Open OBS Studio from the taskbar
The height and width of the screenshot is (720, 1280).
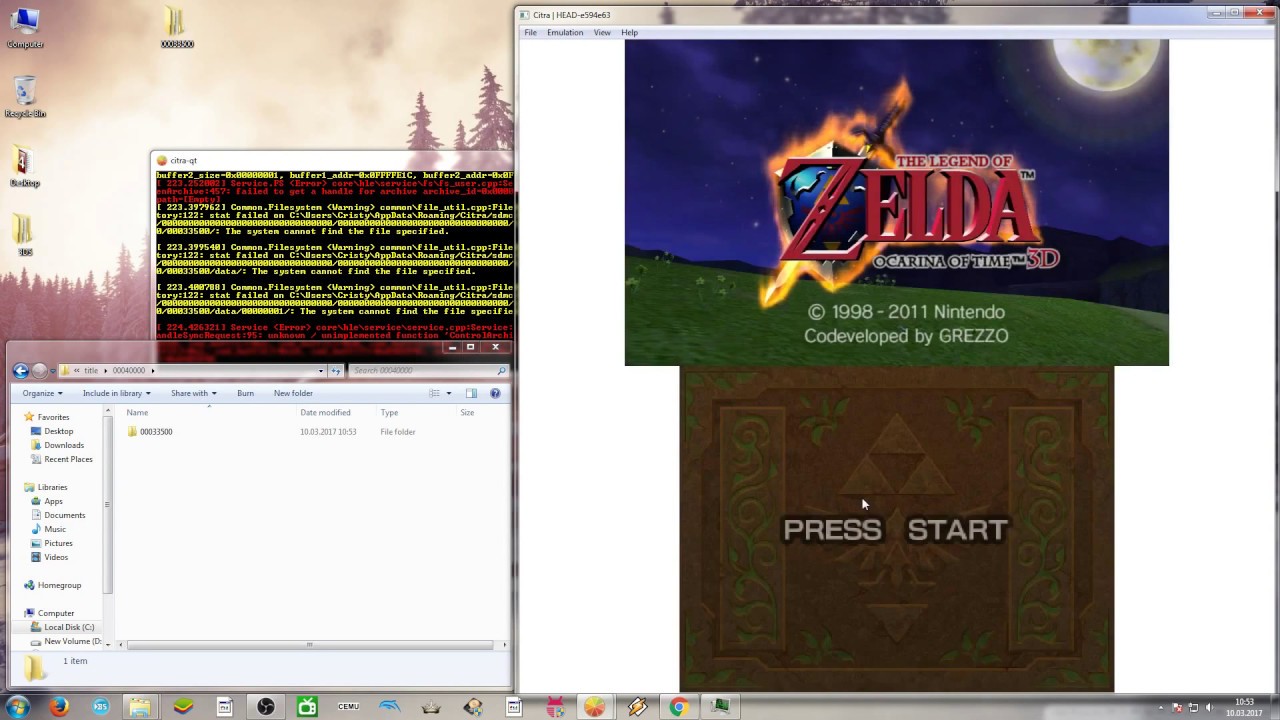266,707
